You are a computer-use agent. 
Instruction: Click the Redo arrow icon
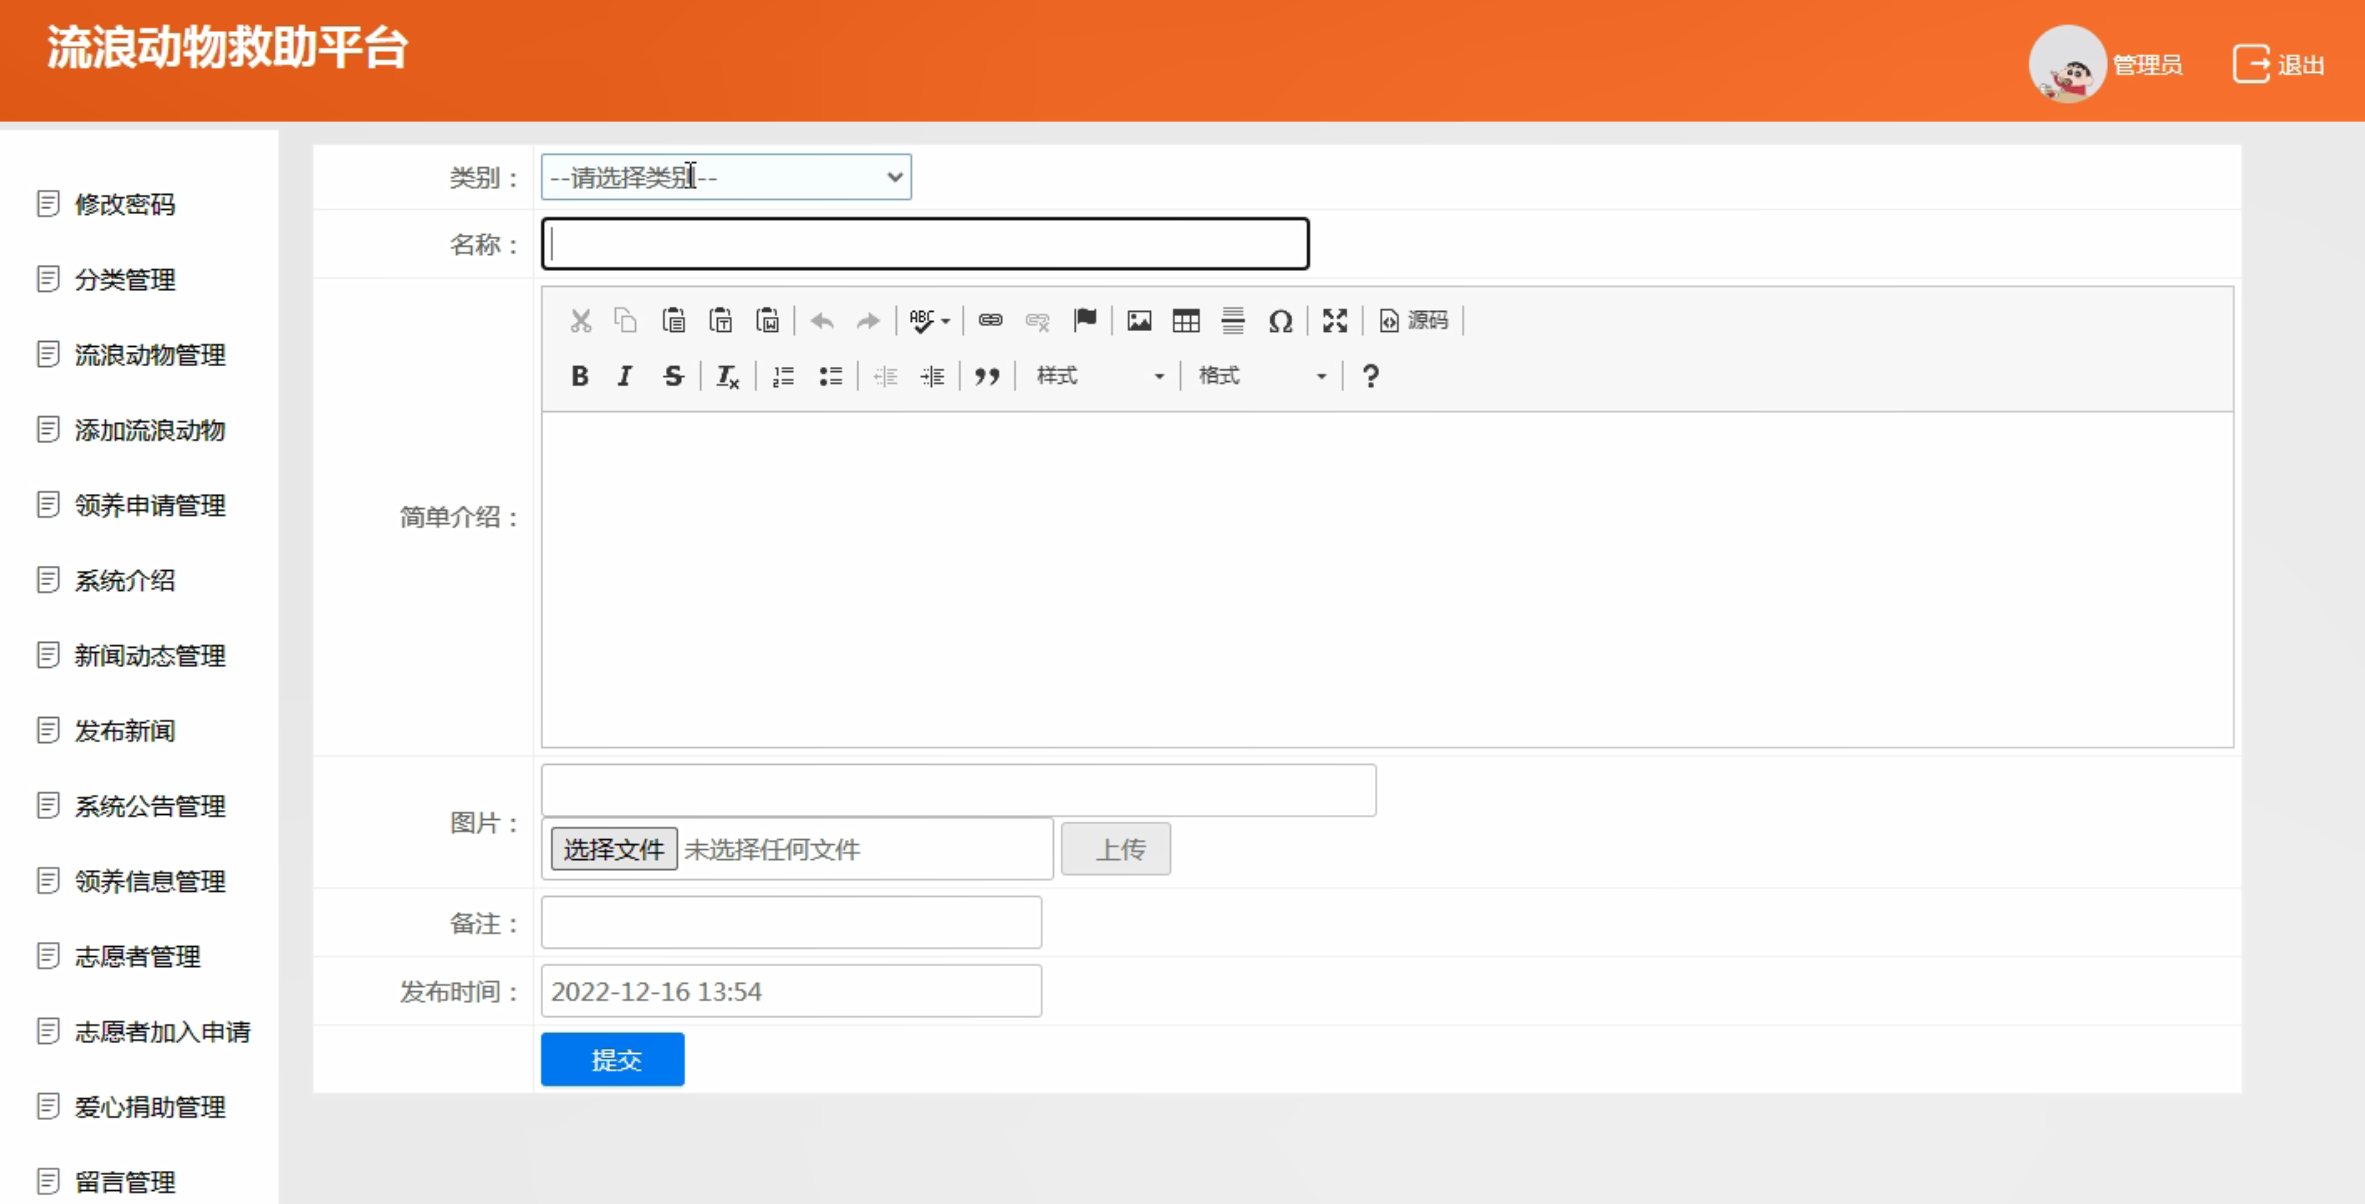point(868,321)
